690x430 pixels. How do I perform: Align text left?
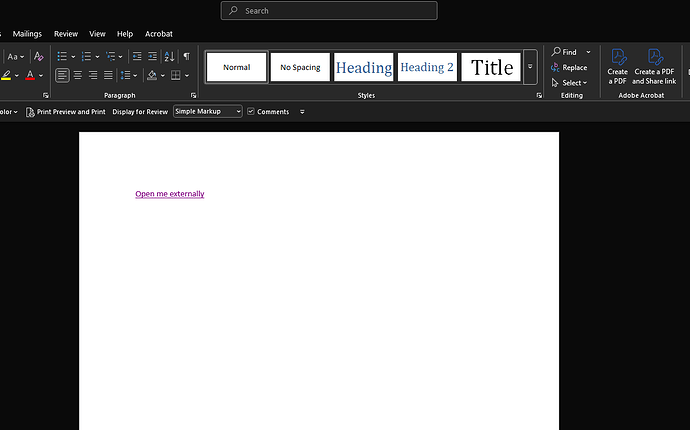coord(62,75)
